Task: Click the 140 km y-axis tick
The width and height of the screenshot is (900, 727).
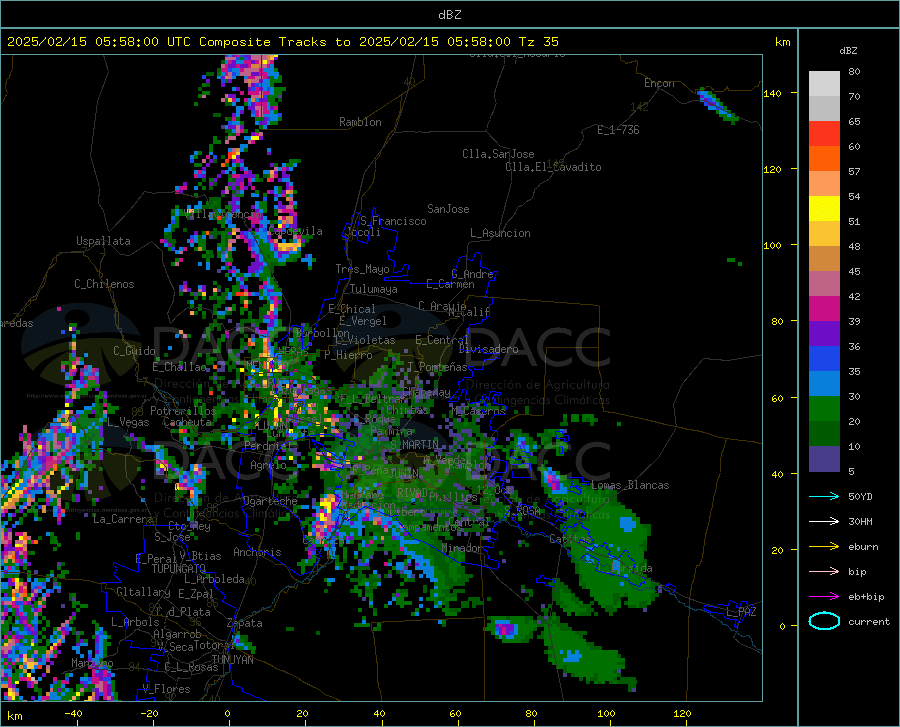Action: [x=772, y=93]
